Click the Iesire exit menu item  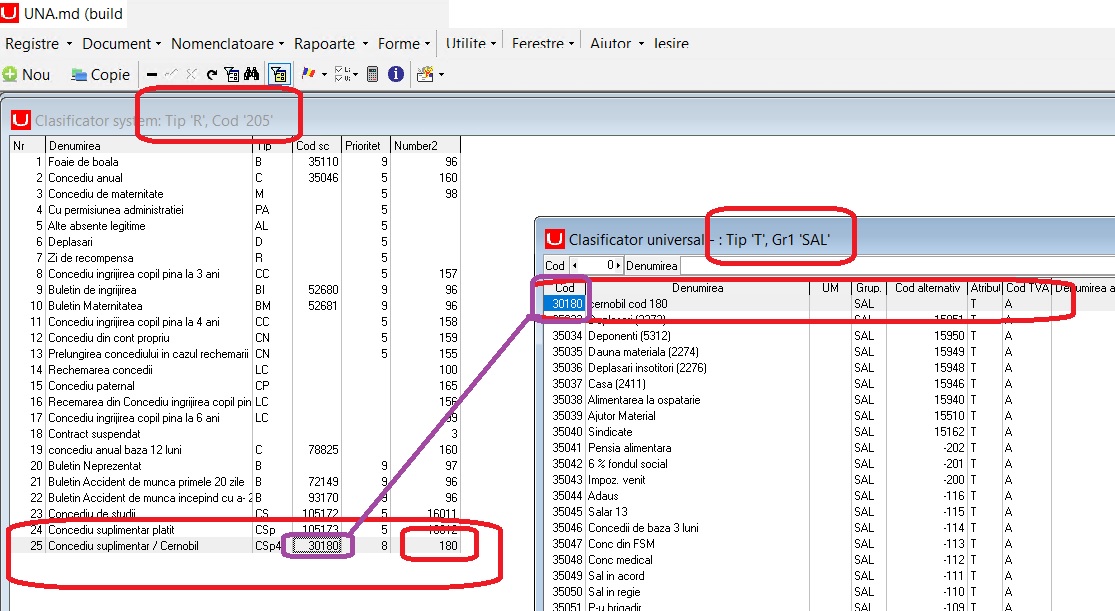[x=671, y=43]
